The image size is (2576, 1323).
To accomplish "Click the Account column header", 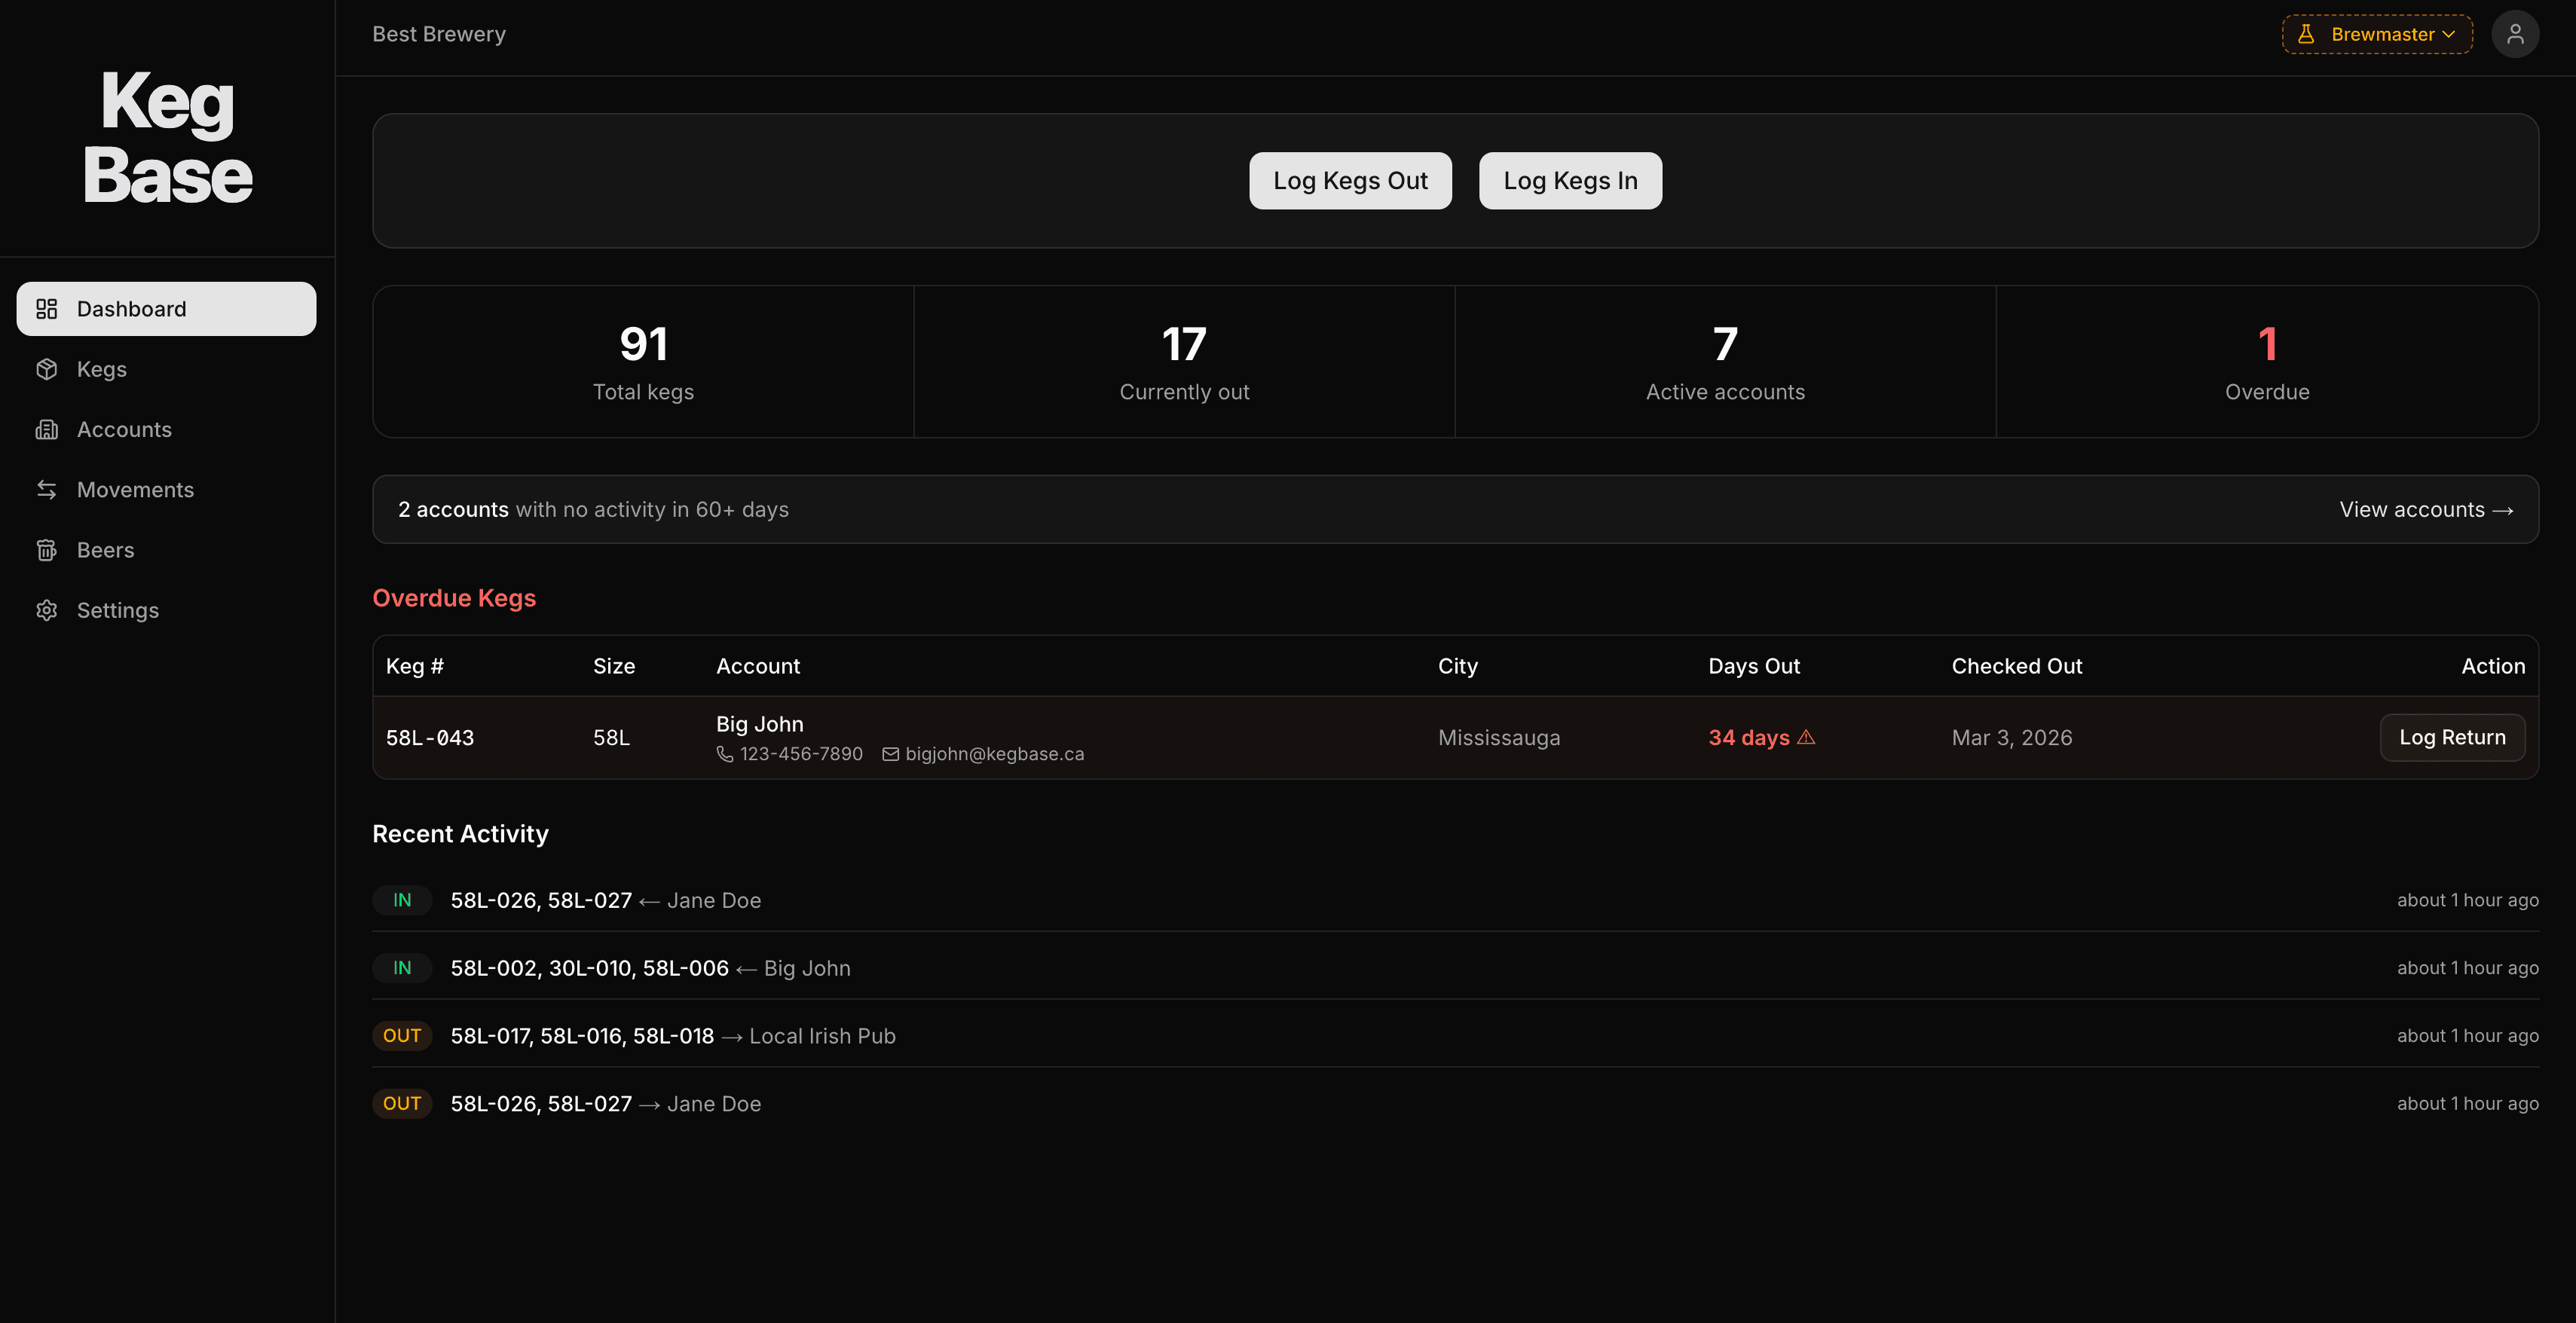I will click(758, 666).
